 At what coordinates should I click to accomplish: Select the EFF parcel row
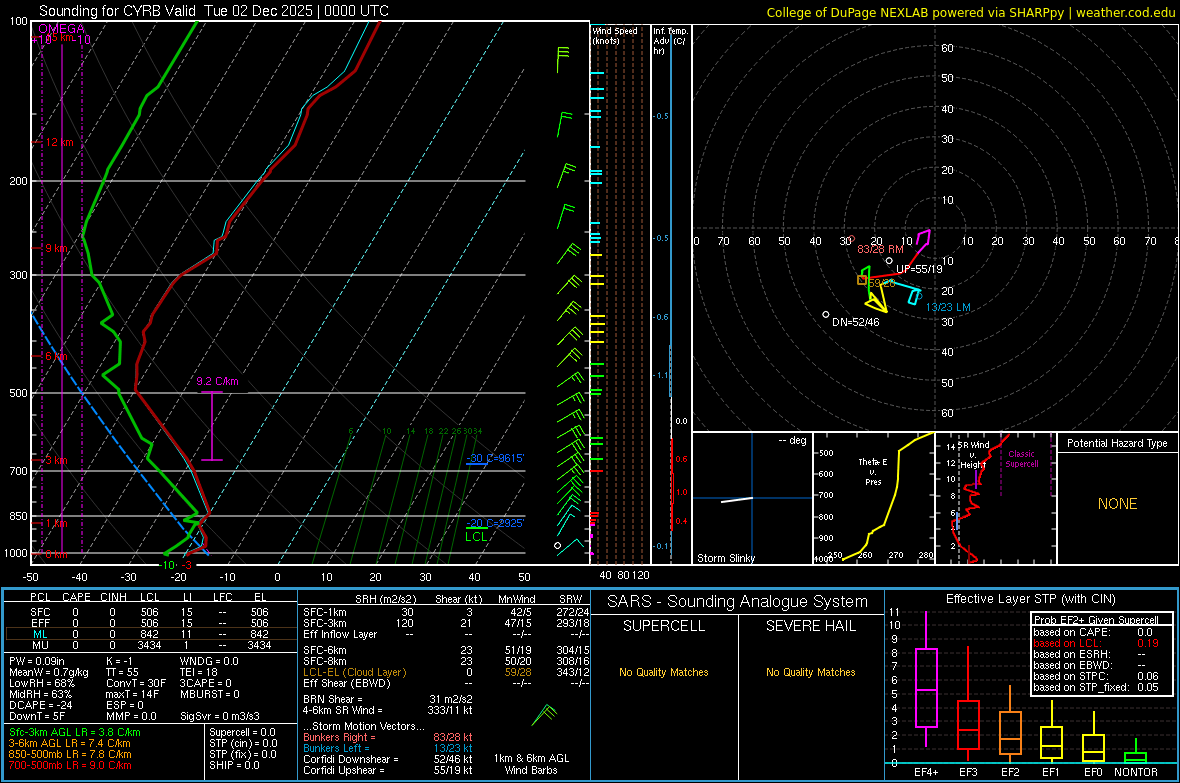(x=150, y=623)
